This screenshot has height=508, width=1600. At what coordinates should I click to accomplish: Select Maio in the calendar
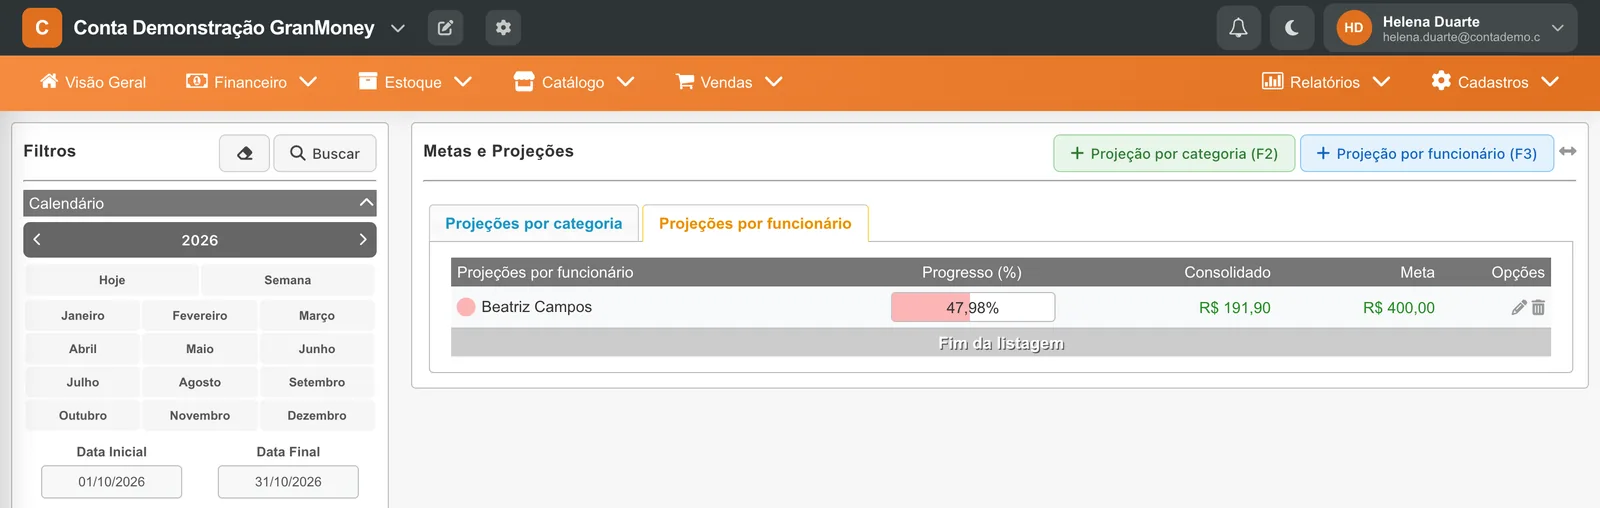(x=200, y=349)
